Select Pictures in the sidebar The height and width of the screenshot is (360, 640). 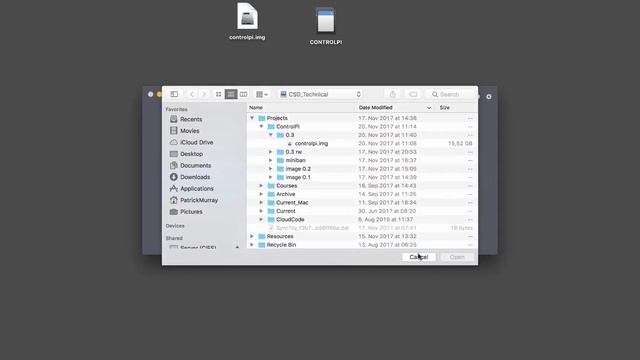click(191, 212)
